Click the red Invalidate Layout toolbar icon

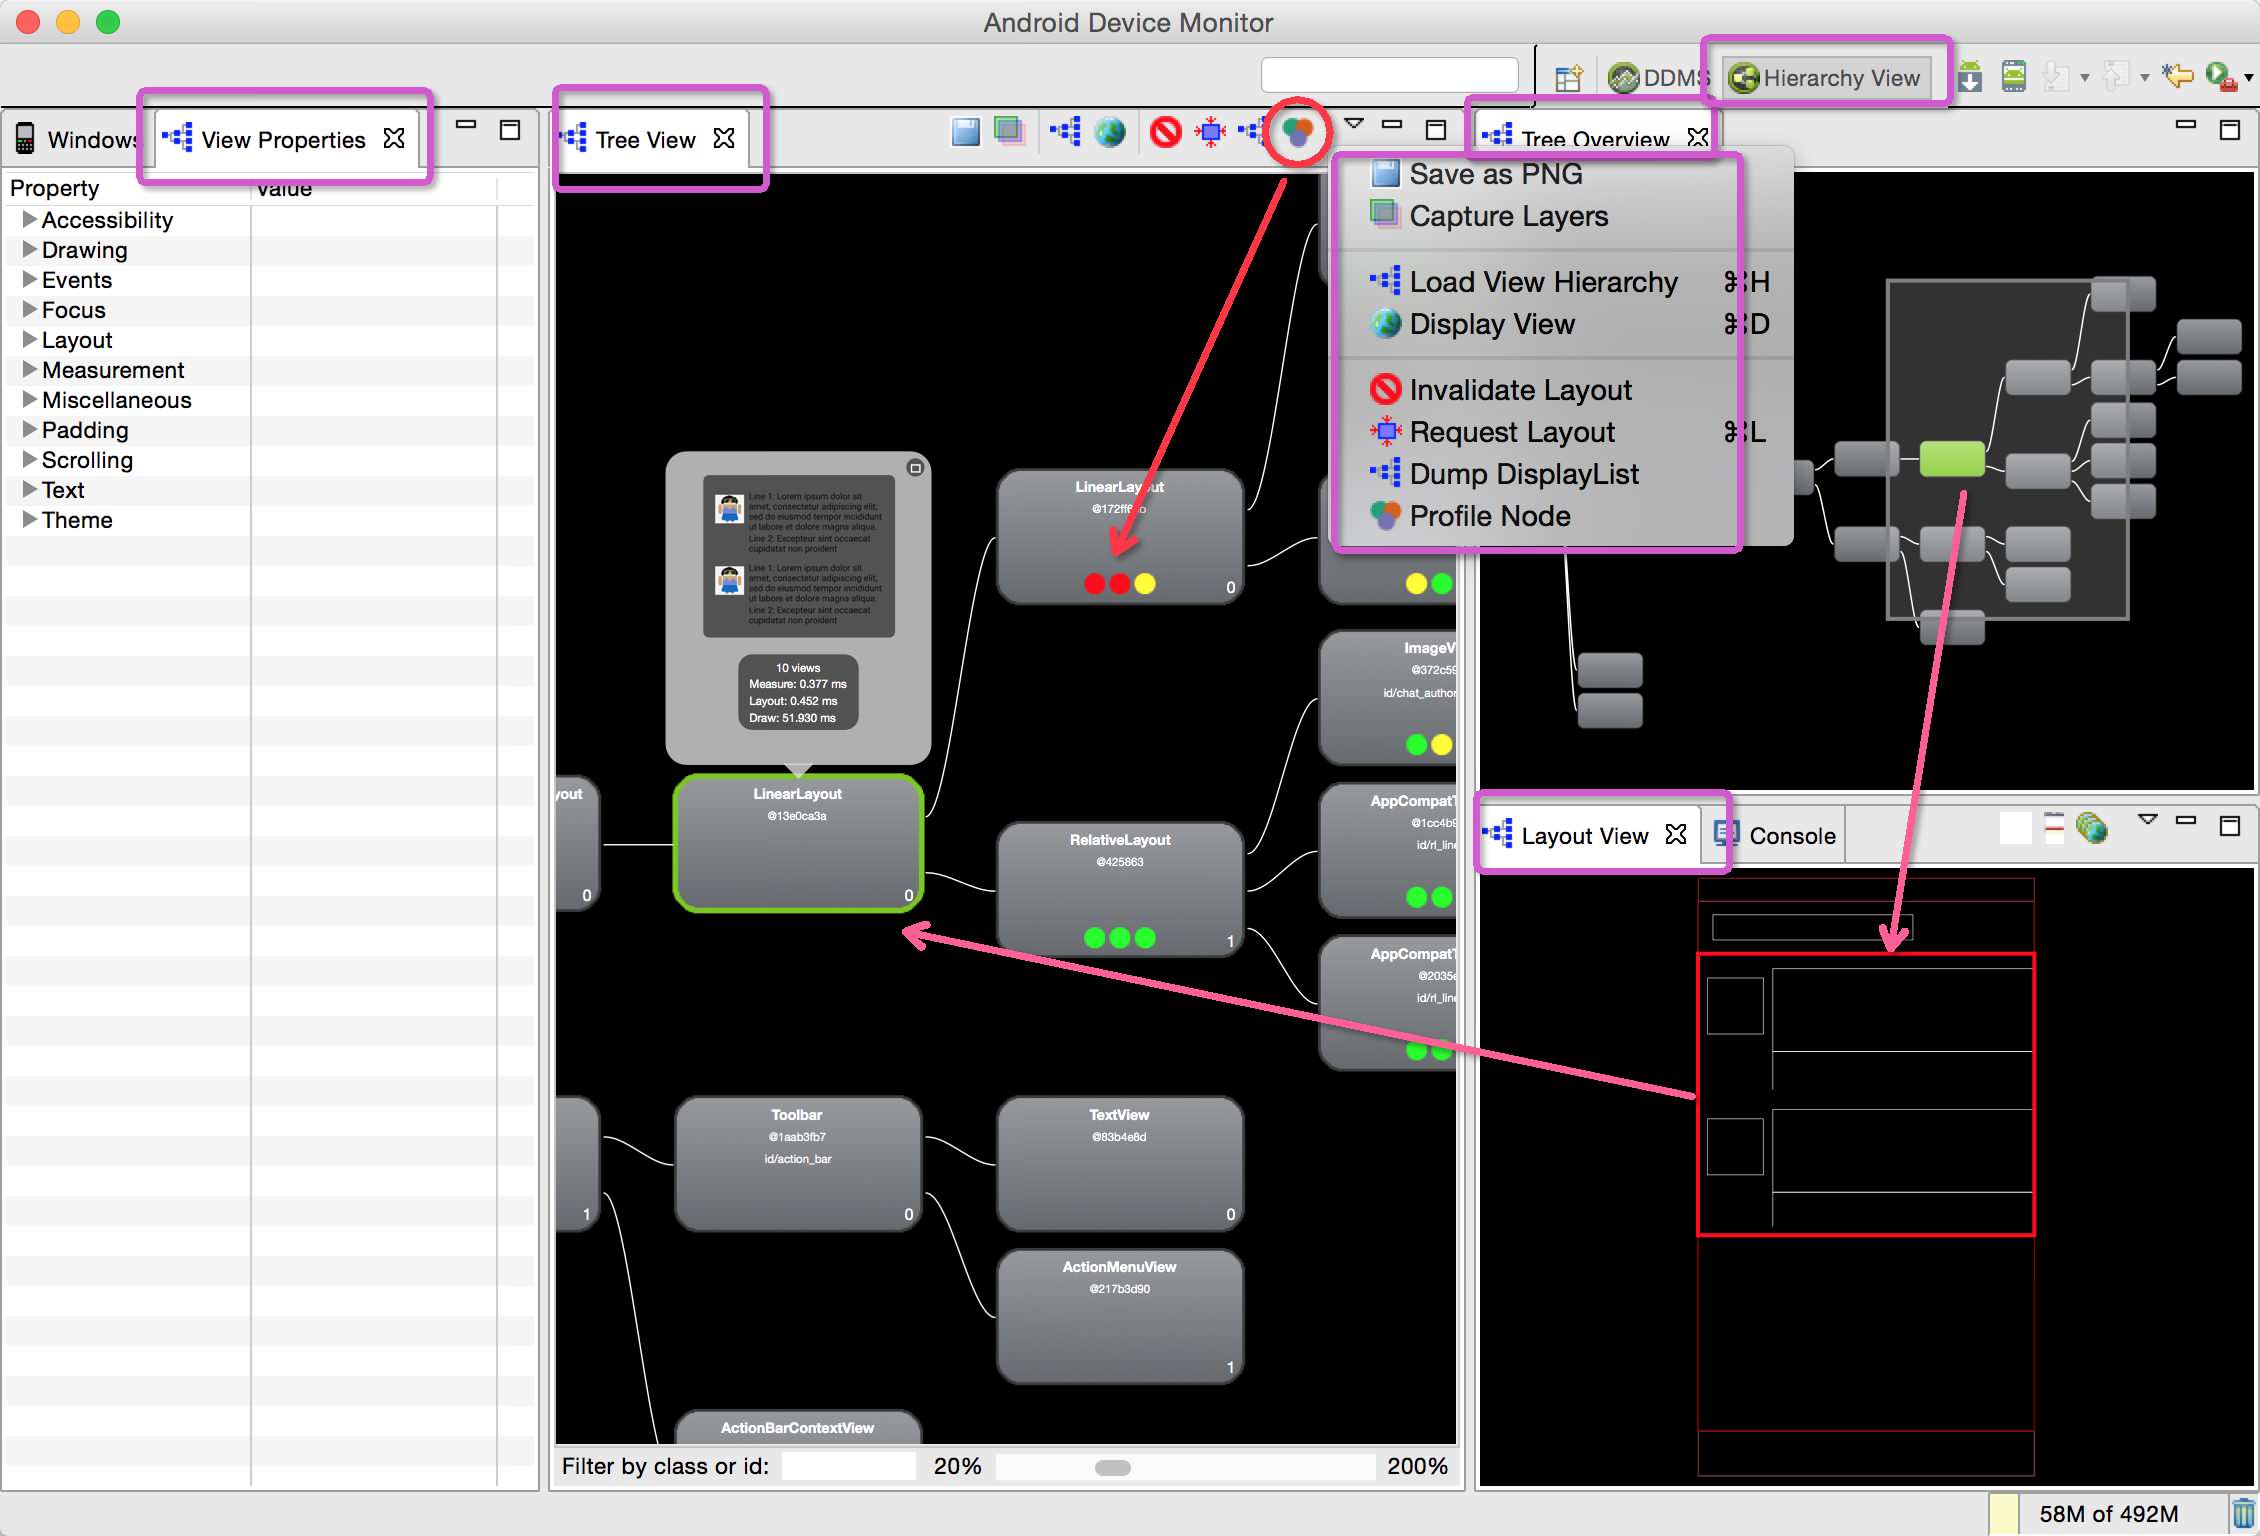(x=1165, y=132)
